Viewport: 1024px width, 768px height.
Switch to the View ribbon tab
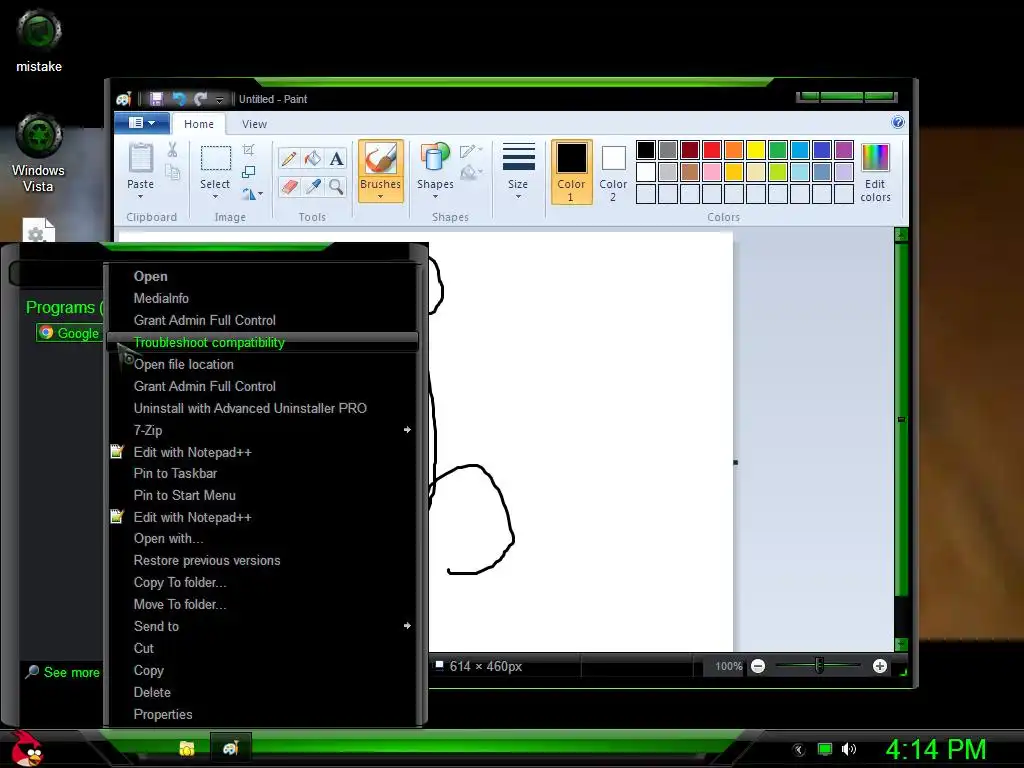coord(254,124)
